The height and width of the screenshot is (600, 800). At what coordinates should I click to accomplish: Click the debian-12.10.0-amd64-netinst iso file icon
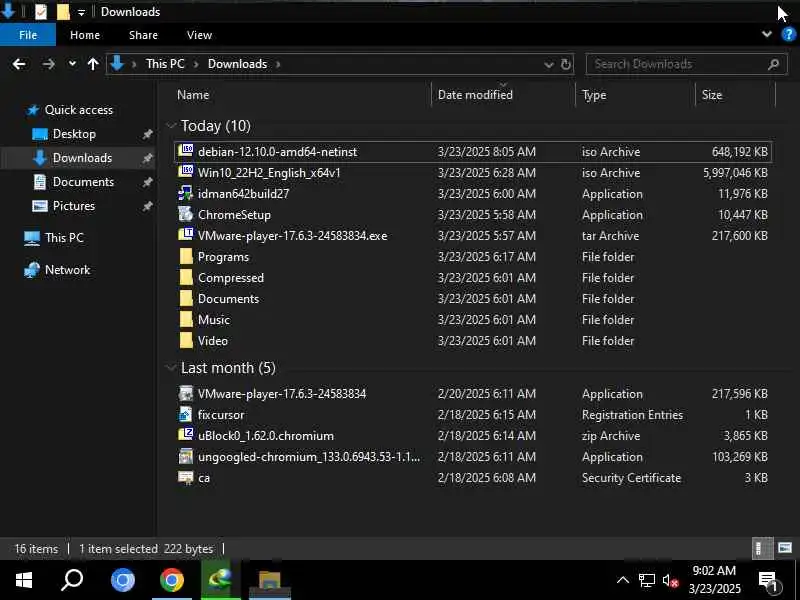(x=186, y=151)
